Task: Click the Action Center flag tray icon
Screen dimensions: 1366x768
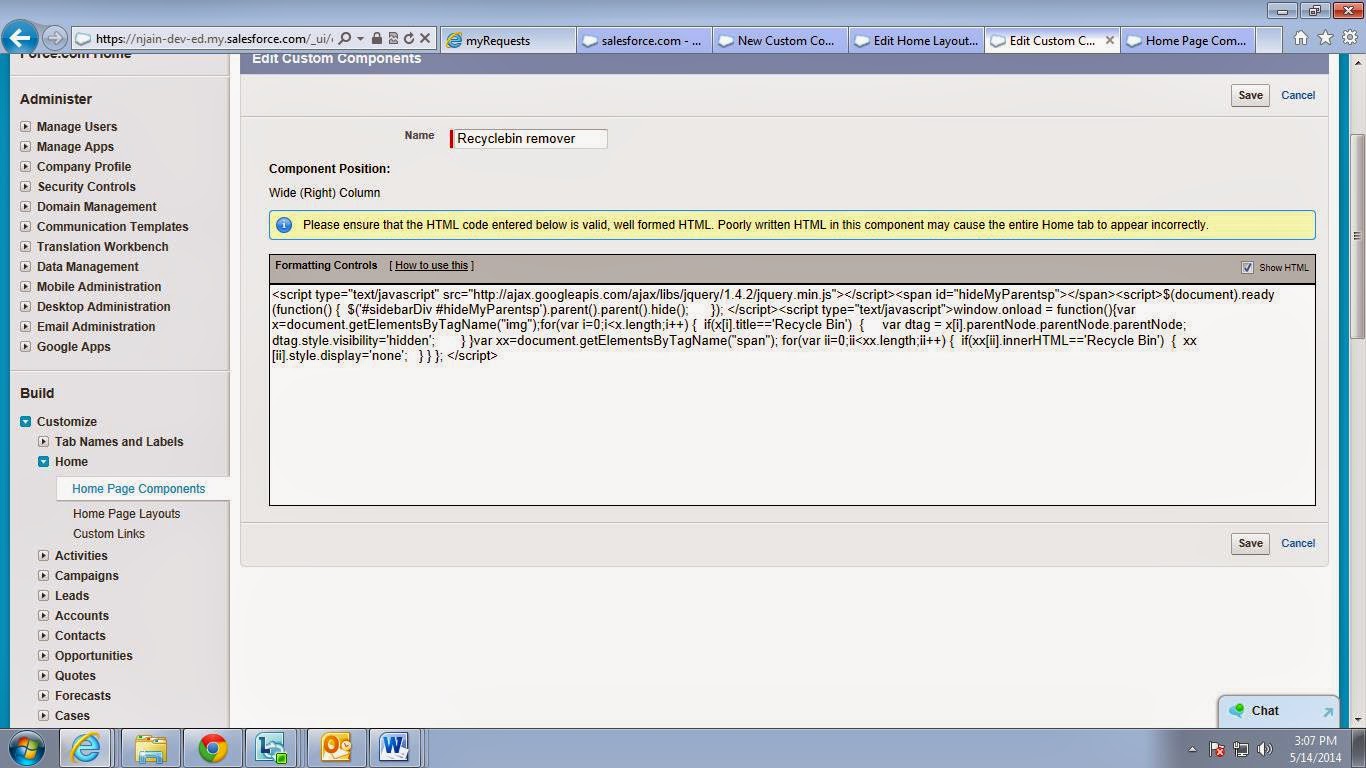Action: coord(1217,748)
